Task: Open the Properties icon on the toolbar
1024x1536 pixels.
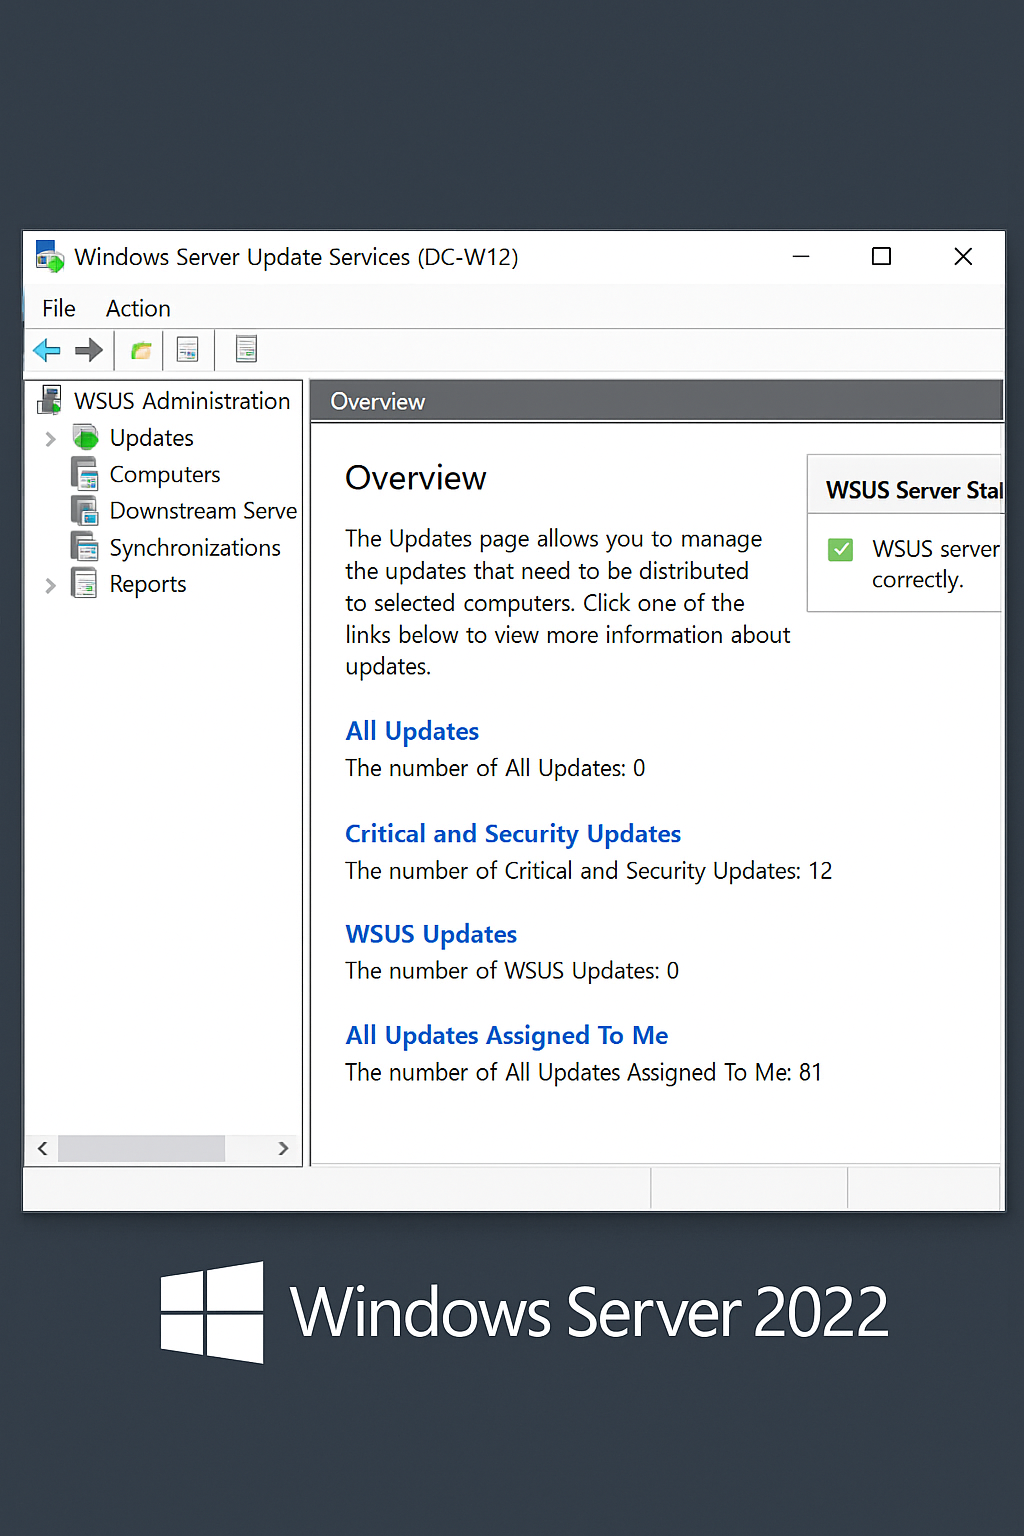Action: [x=188, y=350]
